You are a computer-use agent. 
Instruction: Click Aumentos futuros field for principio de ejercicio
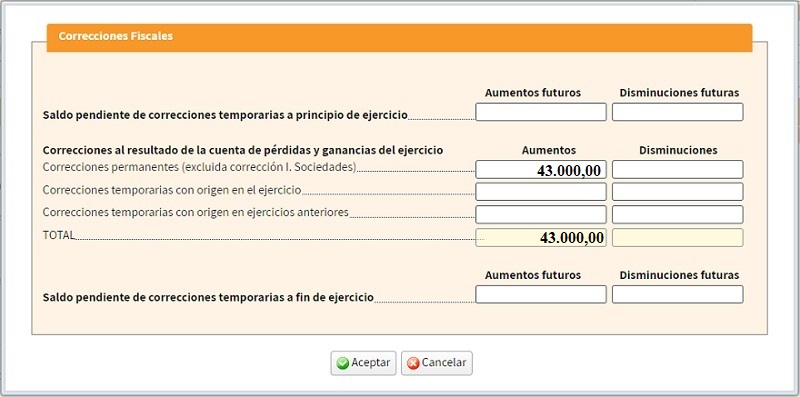click(x=541, y=112)
